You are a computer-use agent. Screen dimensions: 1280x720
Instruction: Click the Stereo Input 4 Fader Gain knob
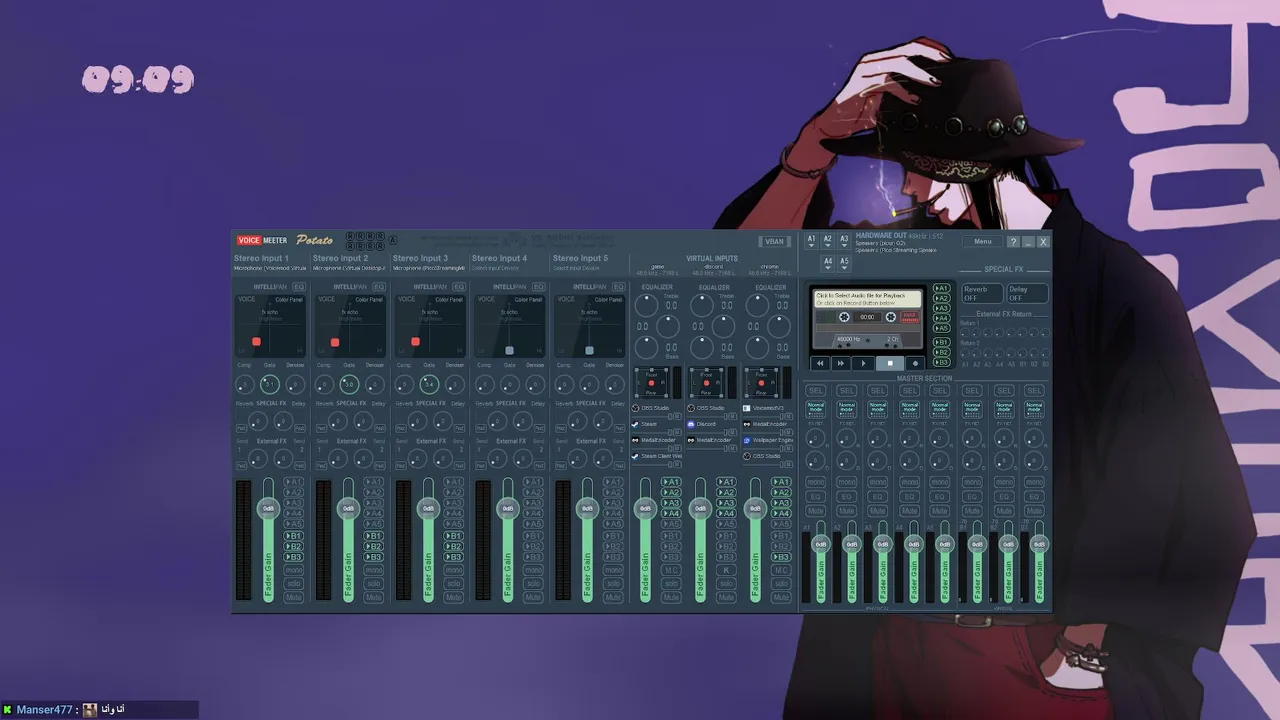tap(508, 508)
